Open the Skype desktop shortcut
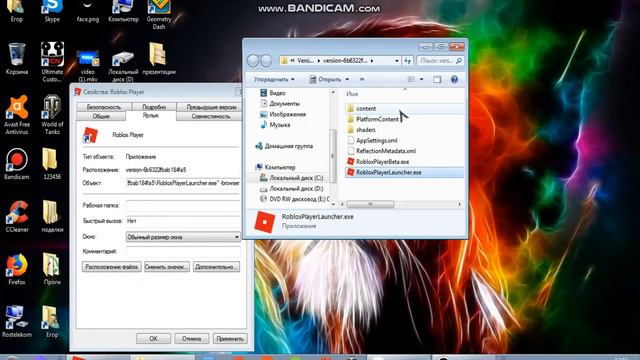Image resolution: width=640 pixels, height=360 pixels. click(x=52, y=11)
